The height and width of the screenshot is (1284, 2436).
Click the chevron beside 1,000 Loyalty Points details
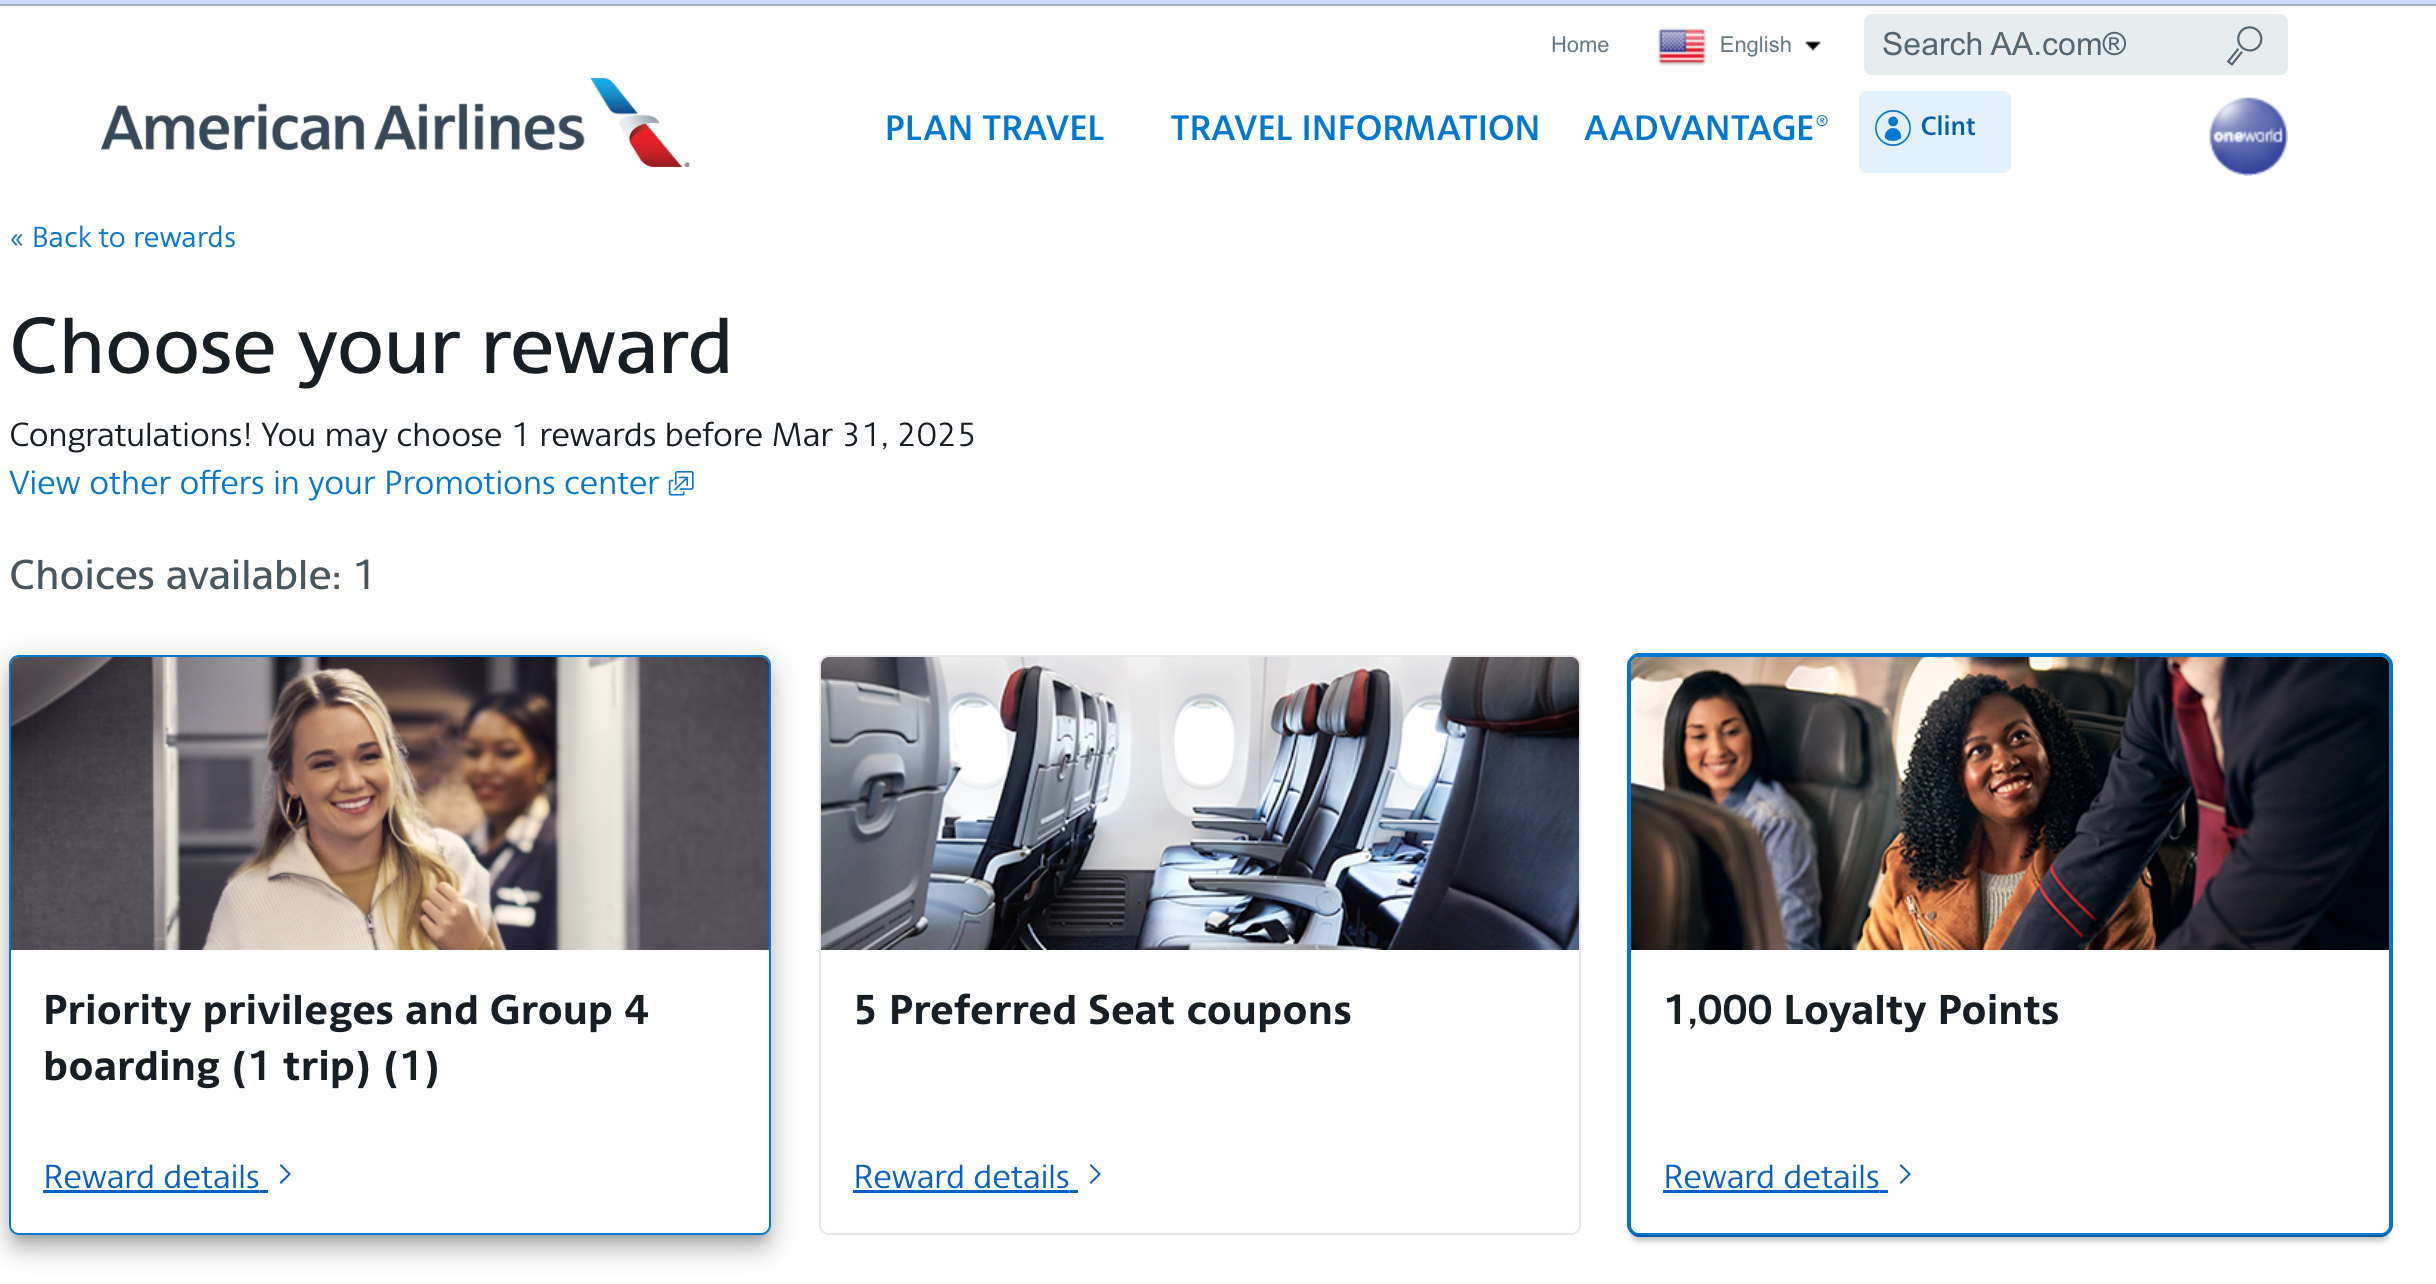pyautogui.click(x=1904, y=1174)
